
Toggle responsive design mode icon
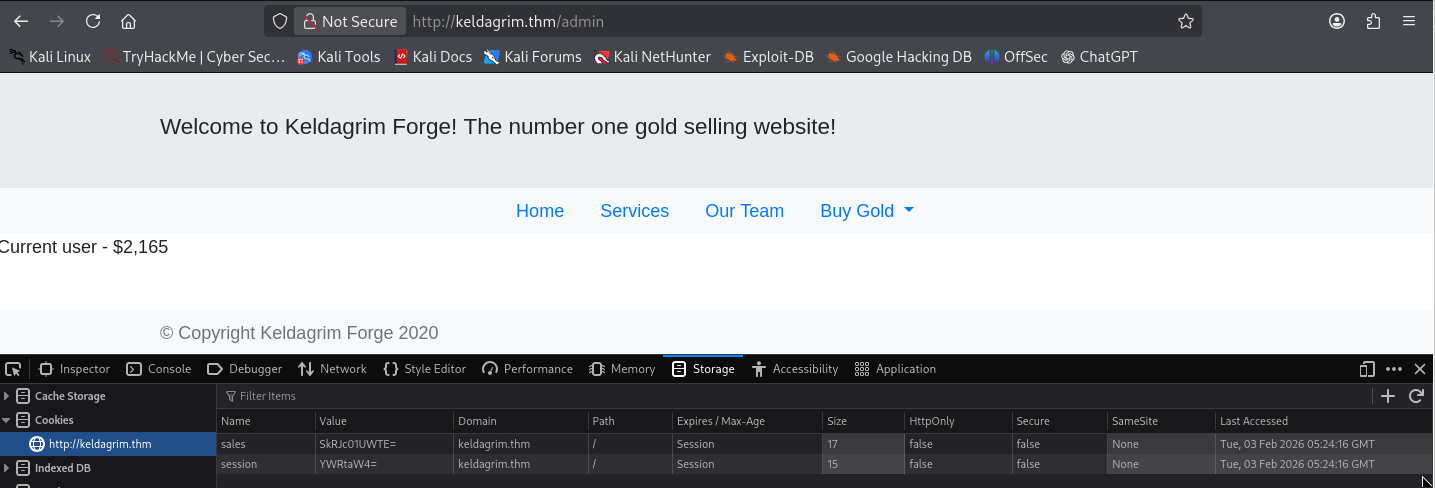pos(1367,369)
